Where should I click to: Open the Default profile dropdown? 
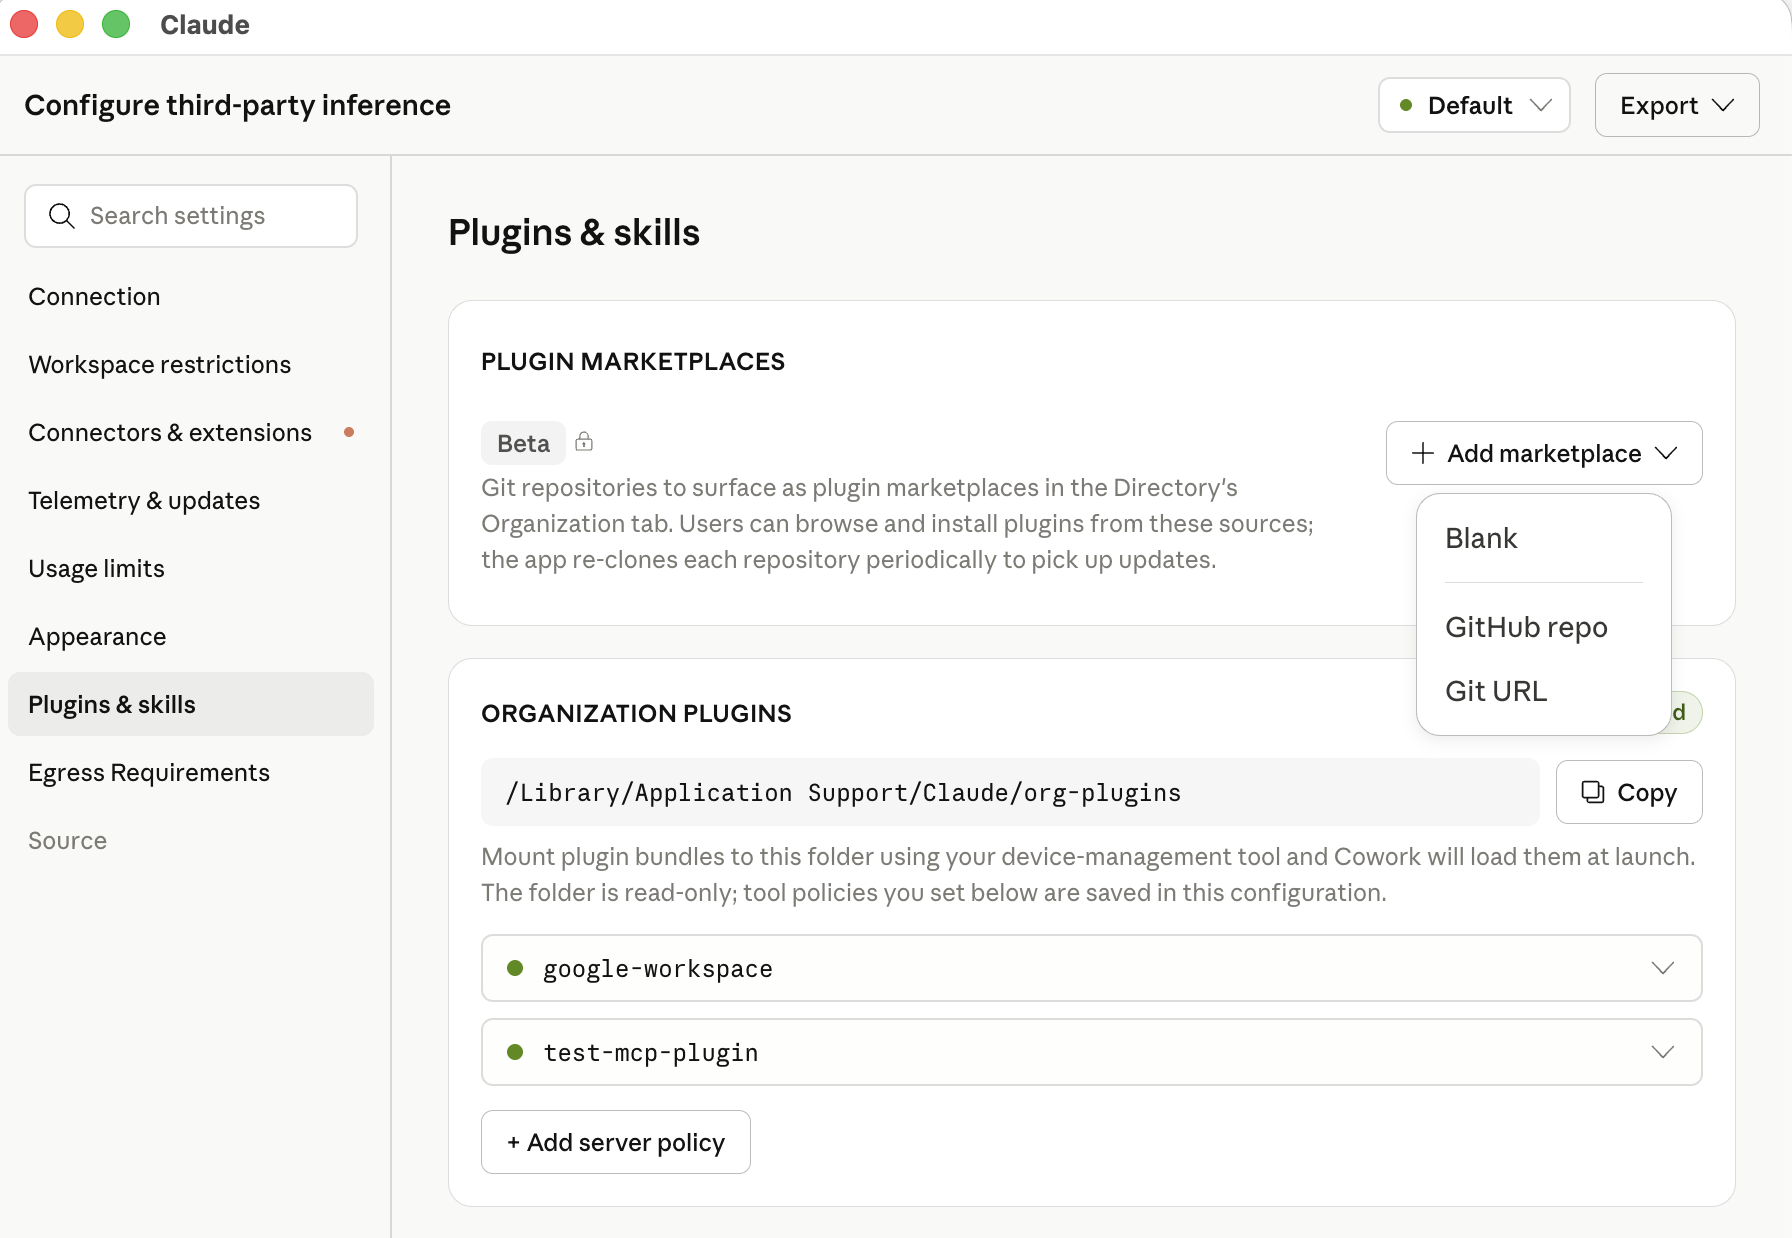(x=1474, y=105)
